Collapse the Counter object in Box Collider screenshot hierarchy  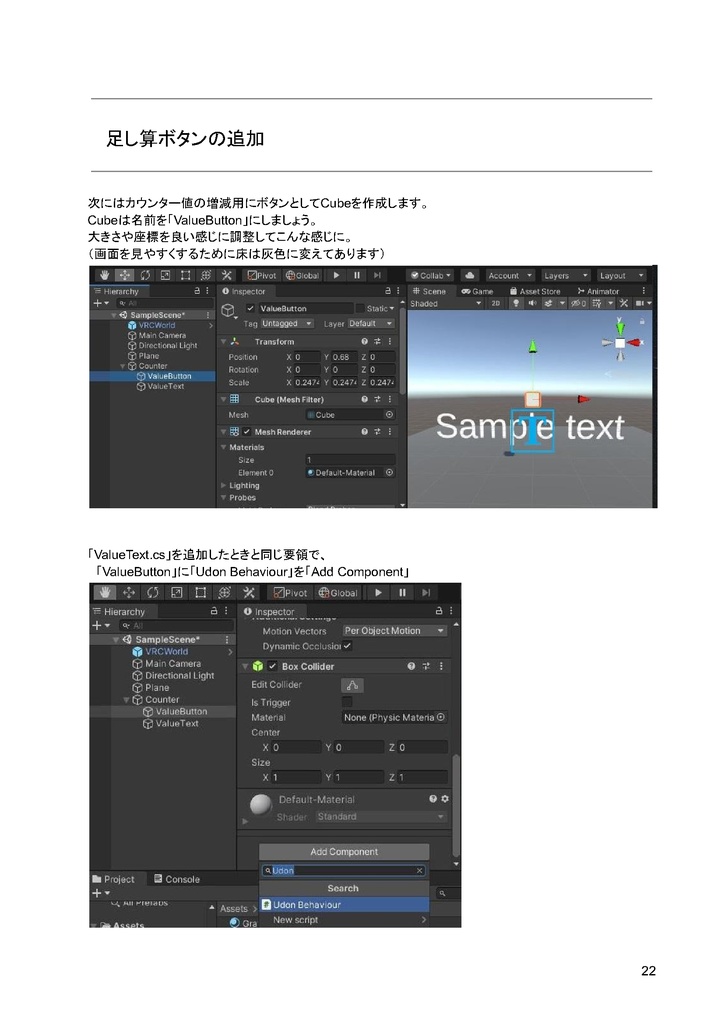126,699
